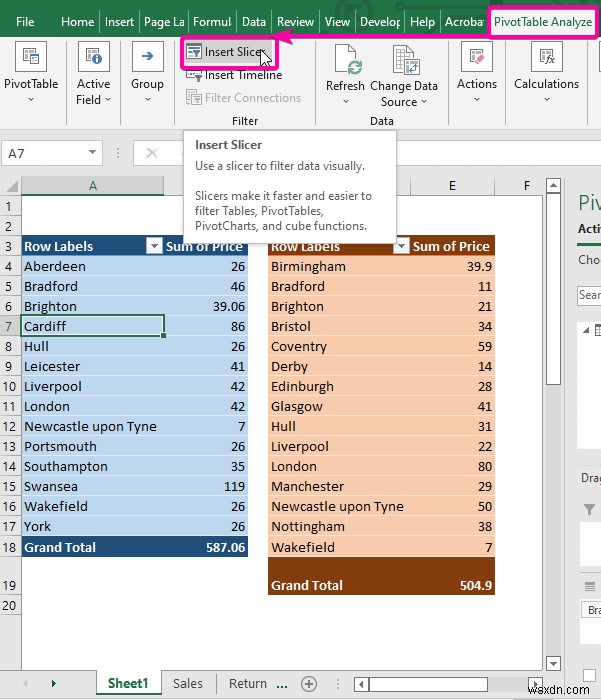Click Sum of Price header in orange table
Image resolution: width=601 pixels, height=700 pixels.
[x=451, y=246]
